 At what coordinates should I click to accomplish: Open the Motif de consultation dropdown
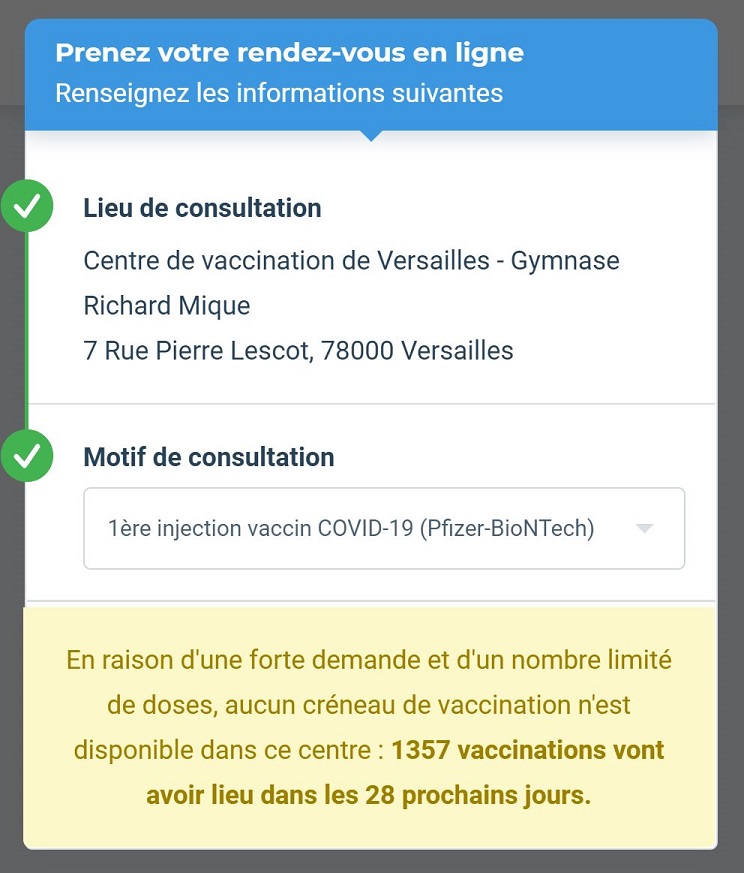(384, 528)
